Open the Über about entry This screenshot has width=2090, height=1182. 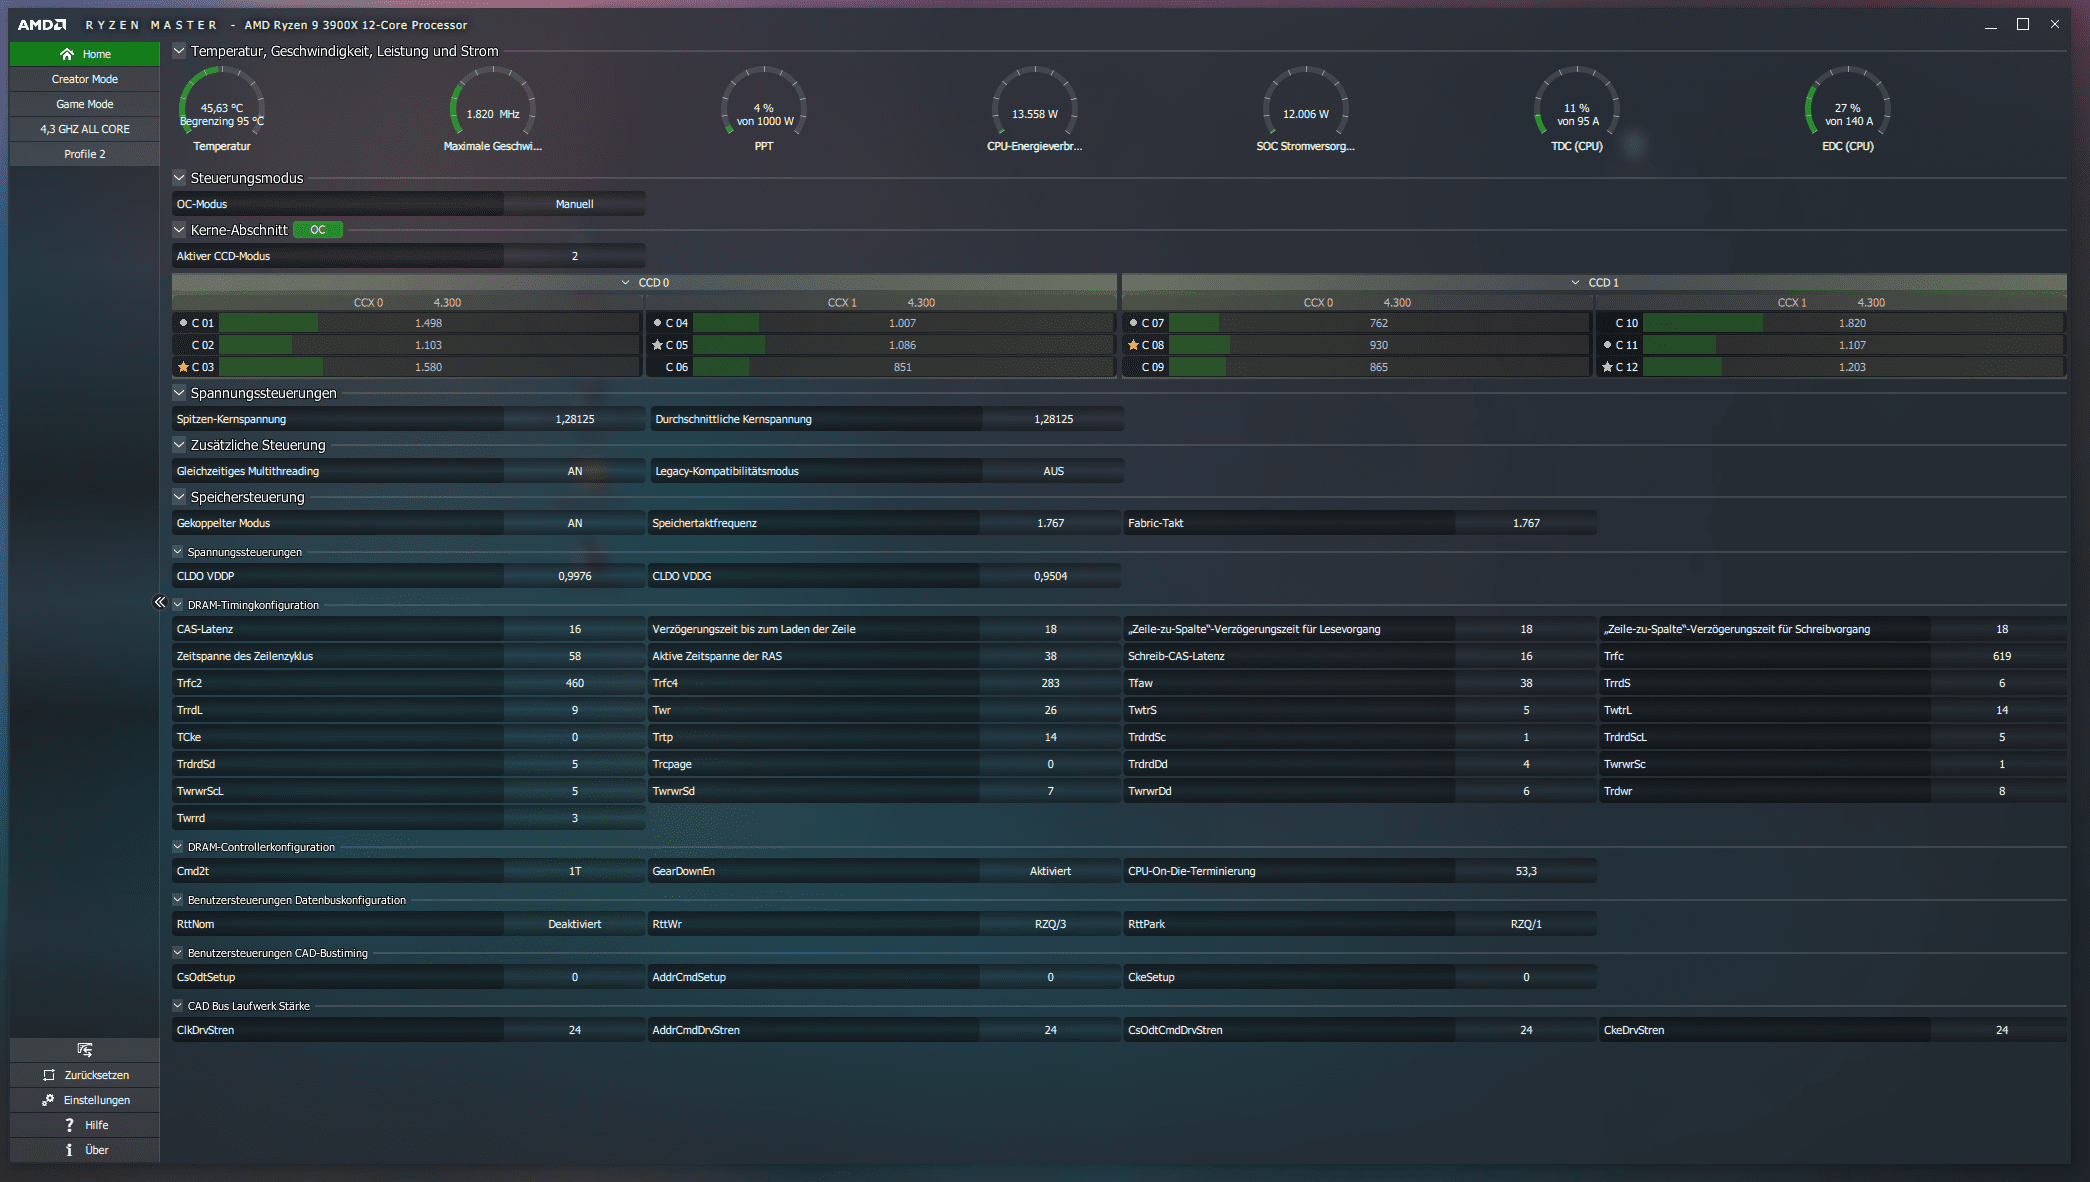click(85, 1150)
